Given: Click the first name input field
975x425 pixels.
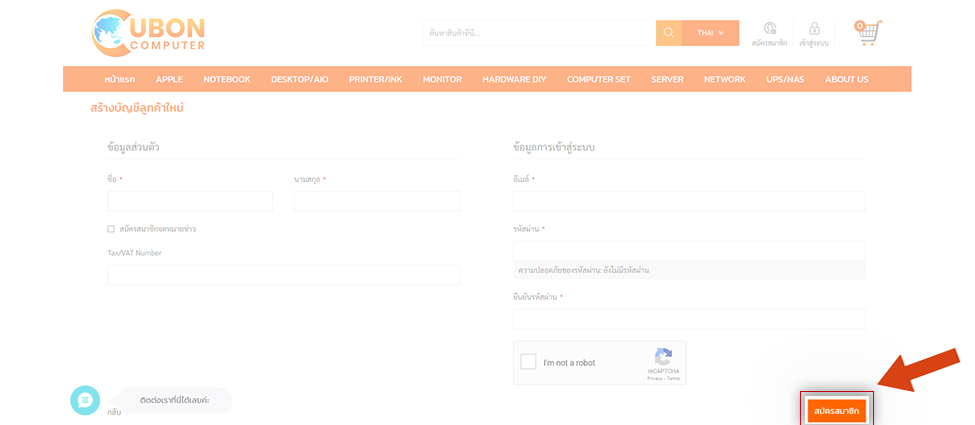Looking at the screenshot, I should 190,201.
